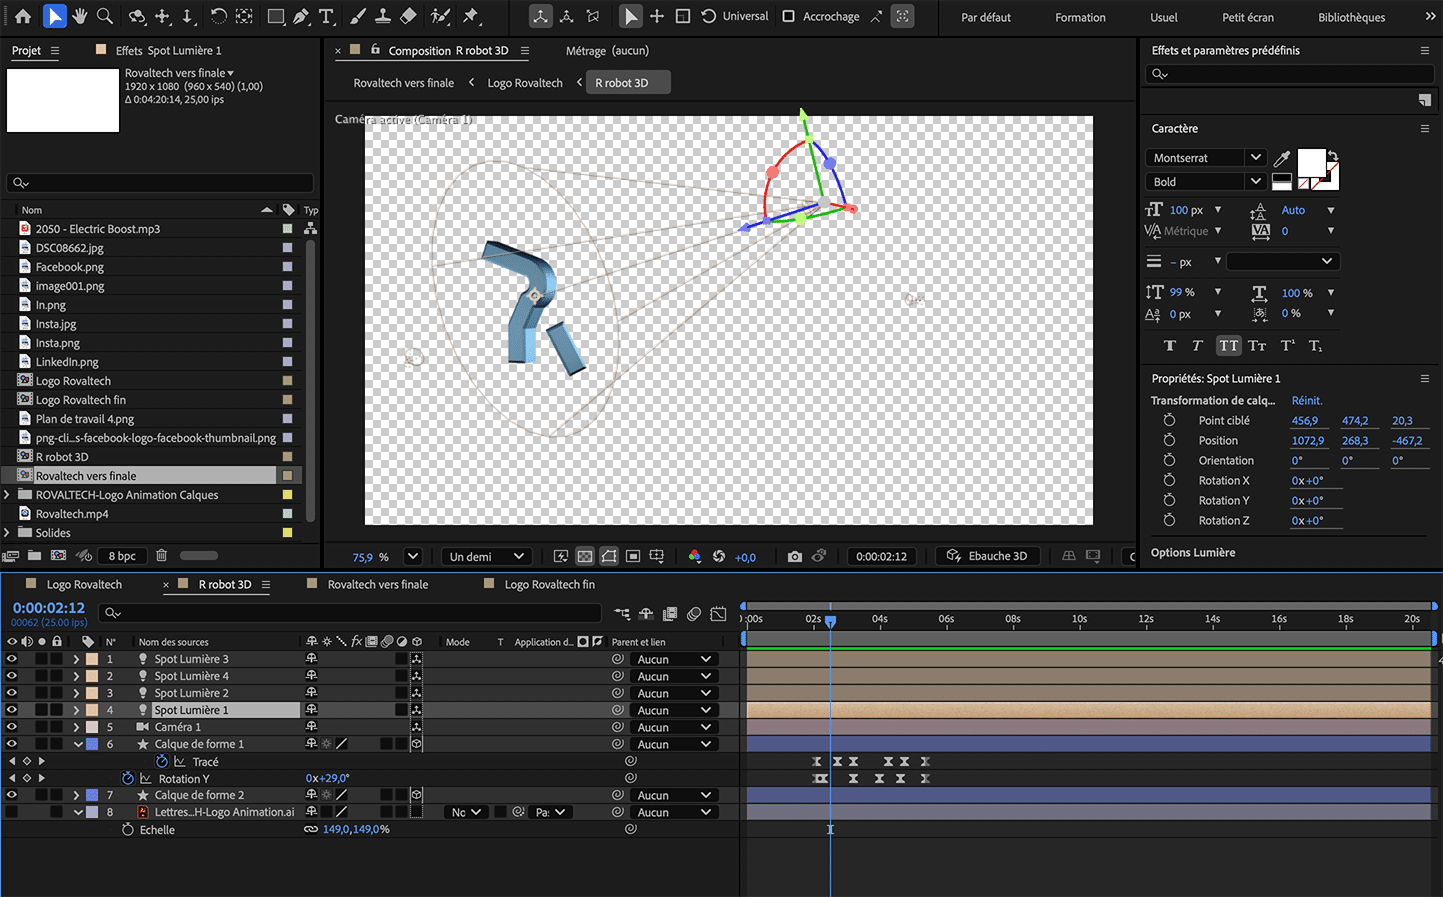Open the composition mini-flowchart icon
Screen dimensions: 1443x897
click(622, 613)
